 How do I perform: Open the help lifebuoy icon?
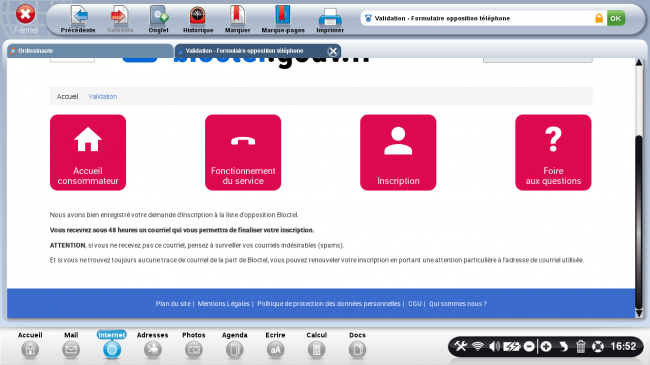[x=598, y=346]
